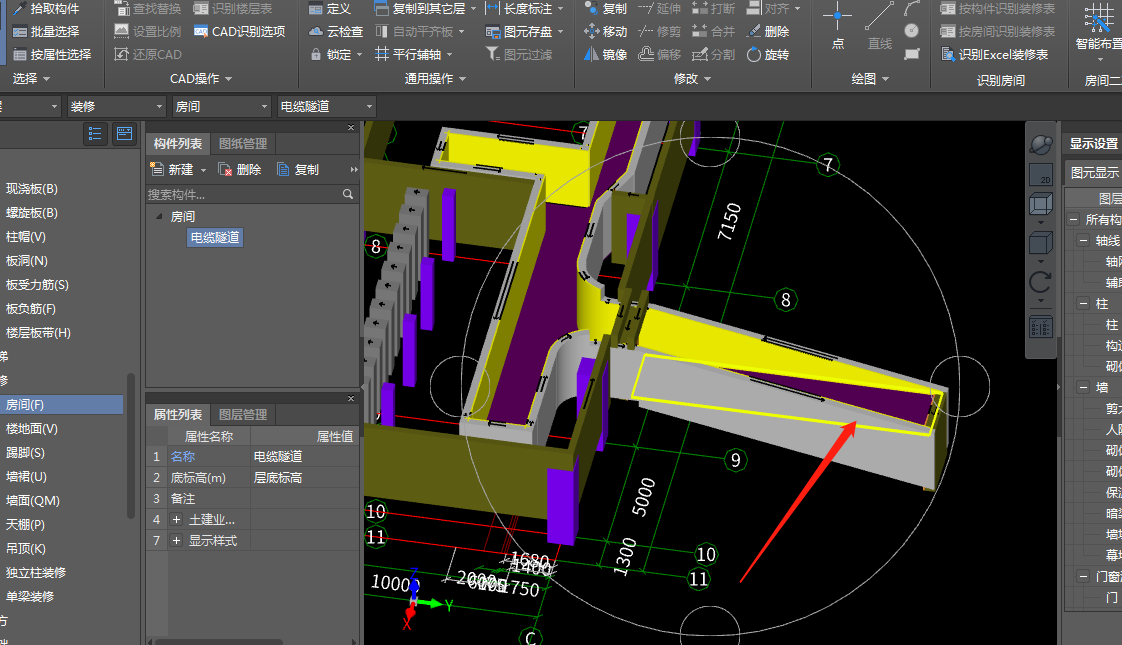This screenshot has width=1122, height=645.
Task: Click the display settings checklist icon
Action: [1040, 327]
